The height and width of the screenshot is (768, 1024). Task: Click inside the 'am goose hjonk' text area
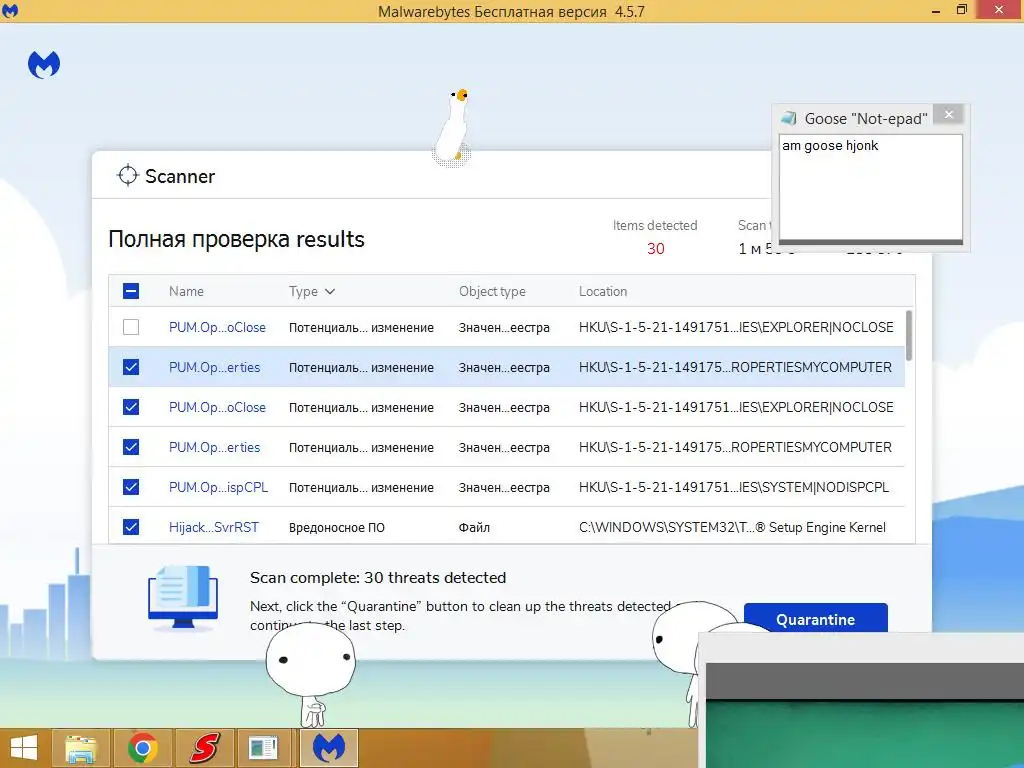871,187
